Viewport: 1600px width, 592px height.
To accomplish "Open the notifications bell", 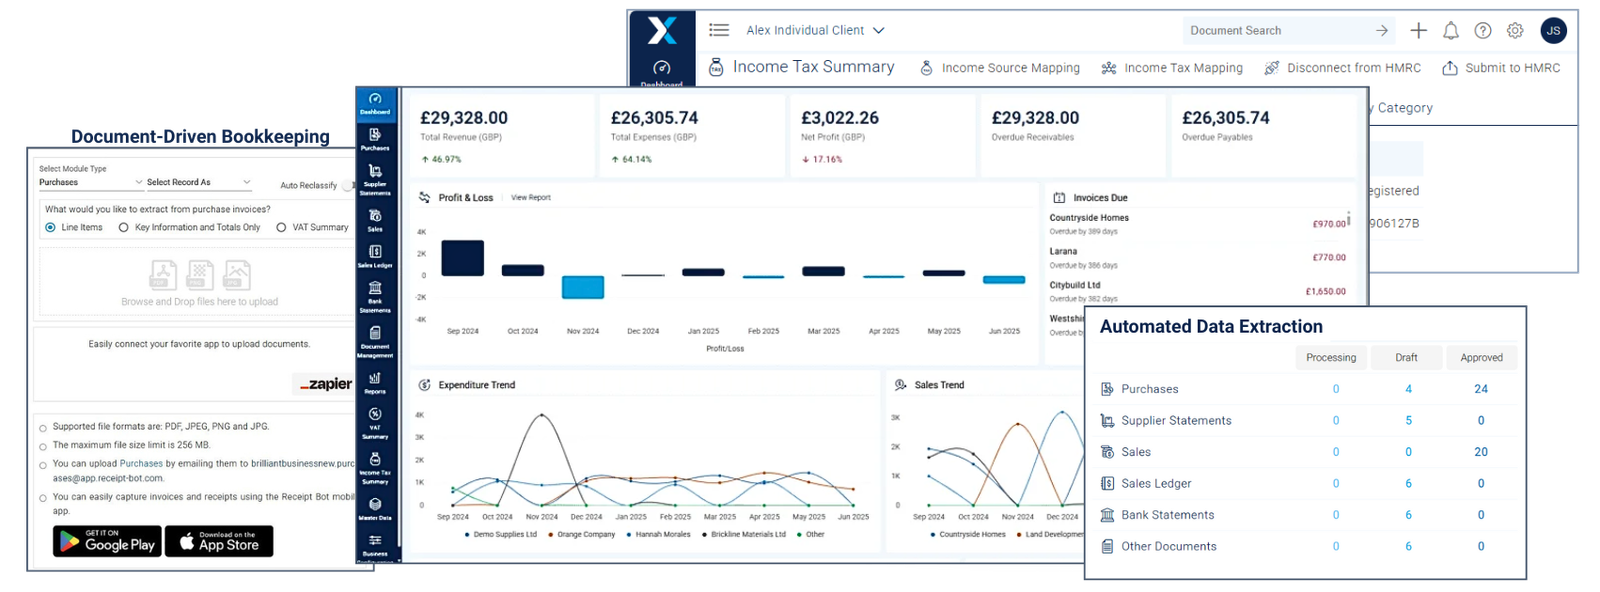I will [1451, 31].
